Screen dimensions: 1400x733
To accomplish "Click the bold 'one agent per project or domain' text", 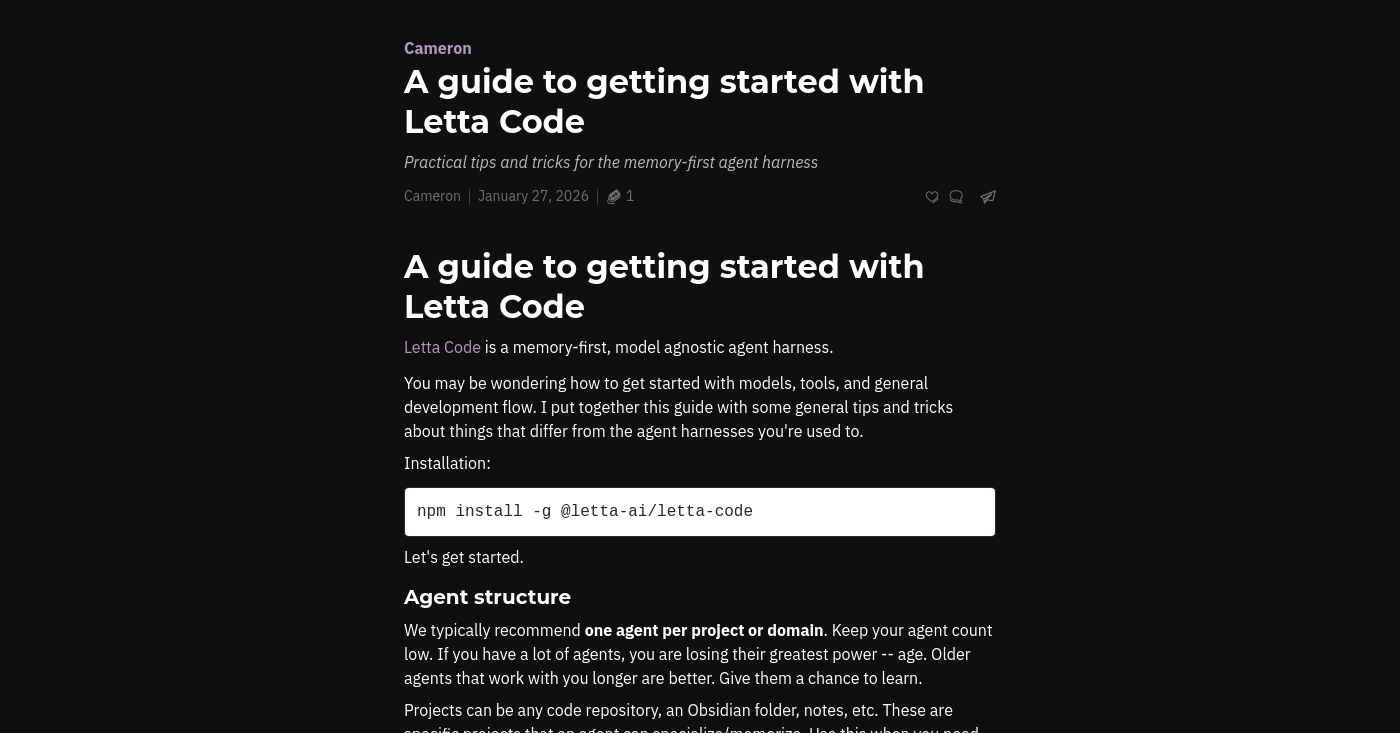I will pos(704,630).
